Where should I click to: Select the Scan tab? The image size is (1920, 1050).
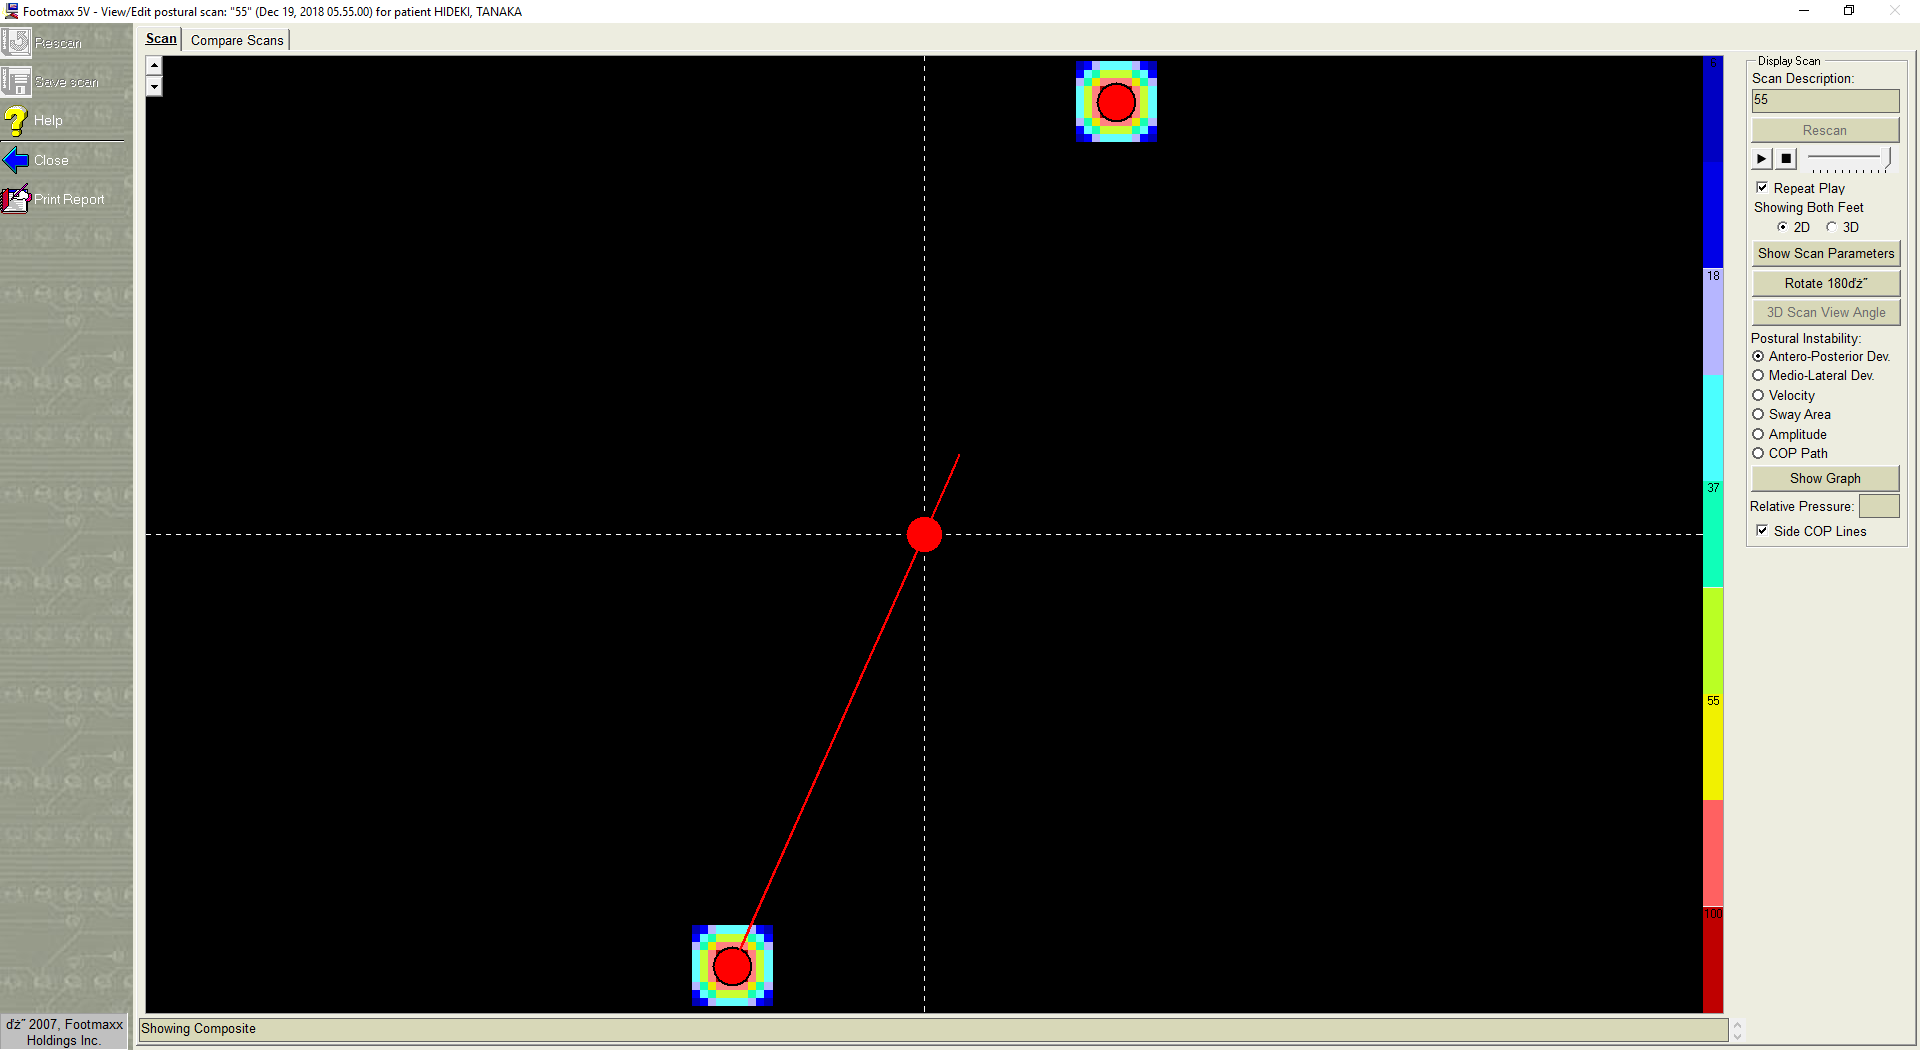(x=161, y=39)
